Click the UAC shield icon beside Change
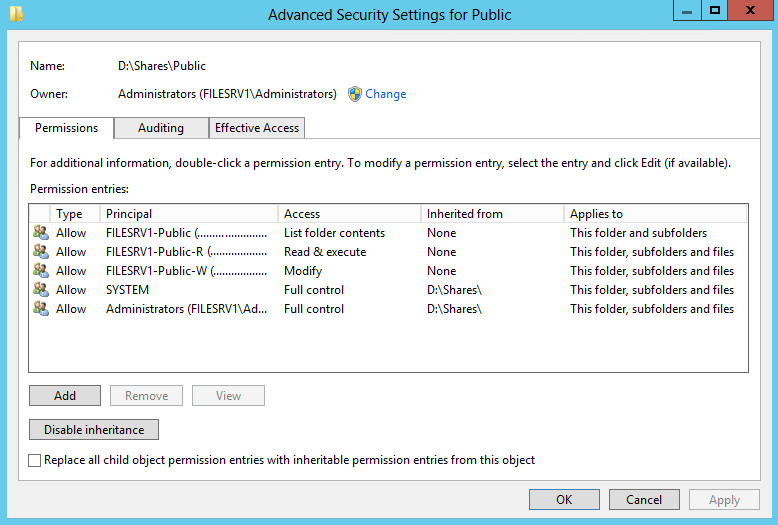This screenshot has height=525, width=778. pos(354,94)
